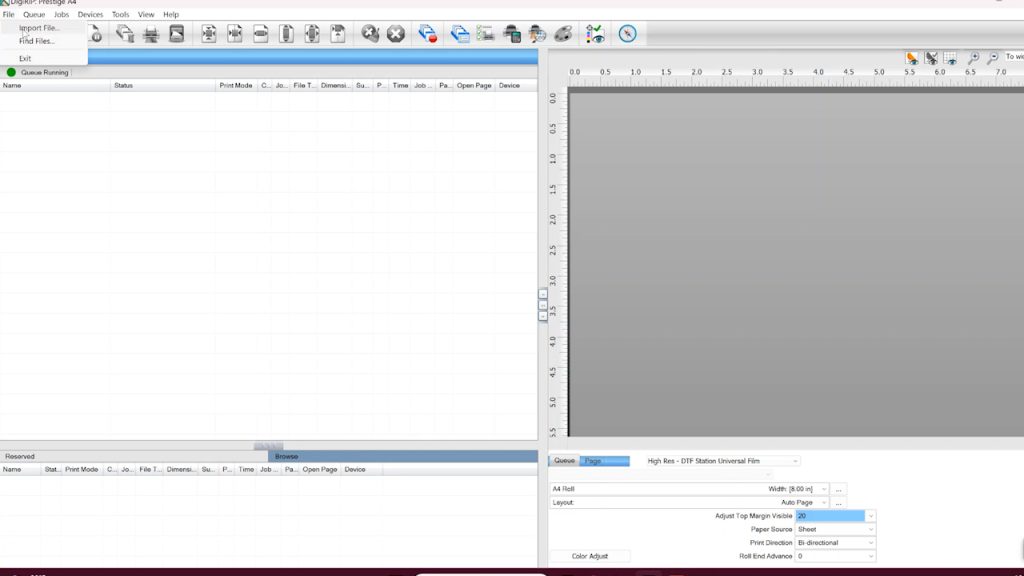Click the zoom in magnifier icon
The width and height of the screenshot is (1024, 576).
973,59
